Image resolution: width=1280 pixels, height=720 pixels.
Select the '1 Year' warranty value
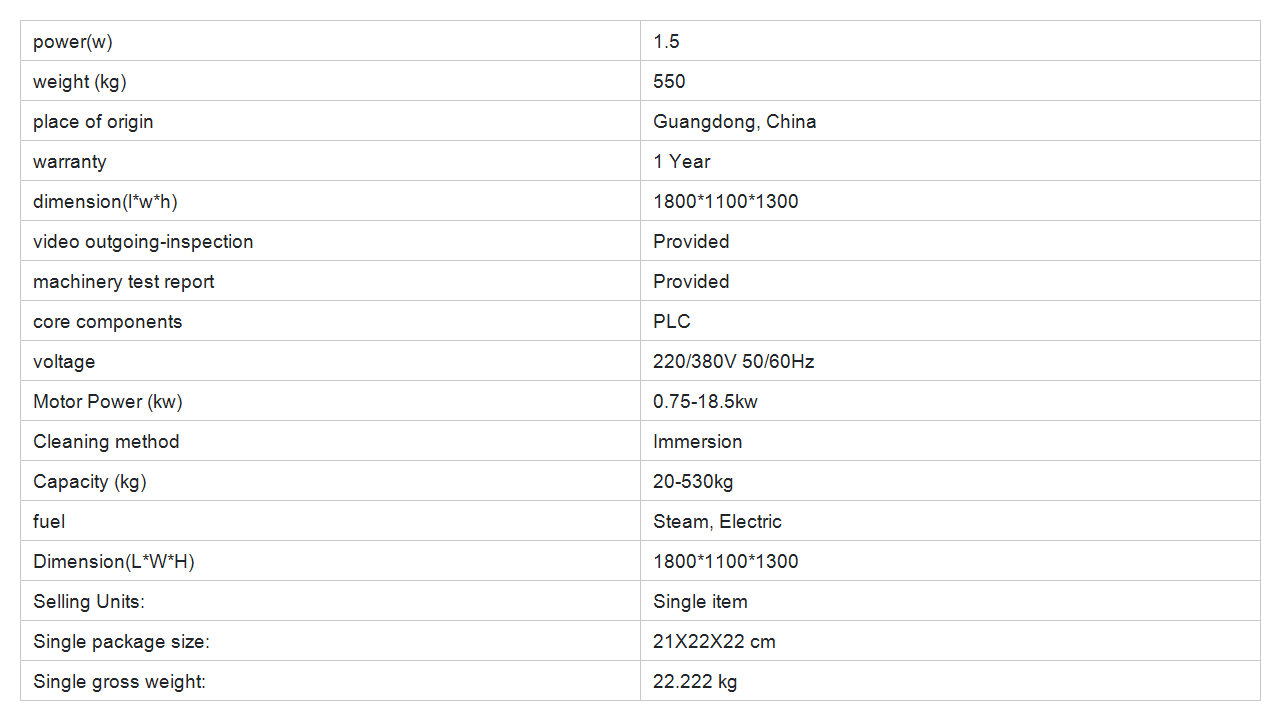[x=681, y=161]
